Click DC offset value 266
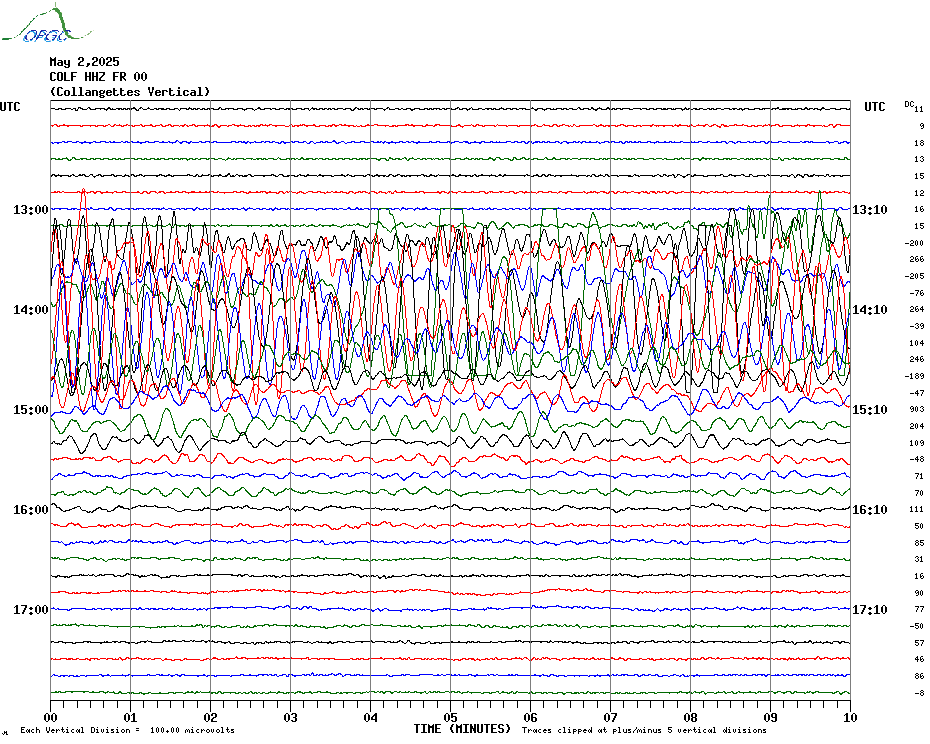The width and height of the screenshot is (930, 744). coord(917,259)
